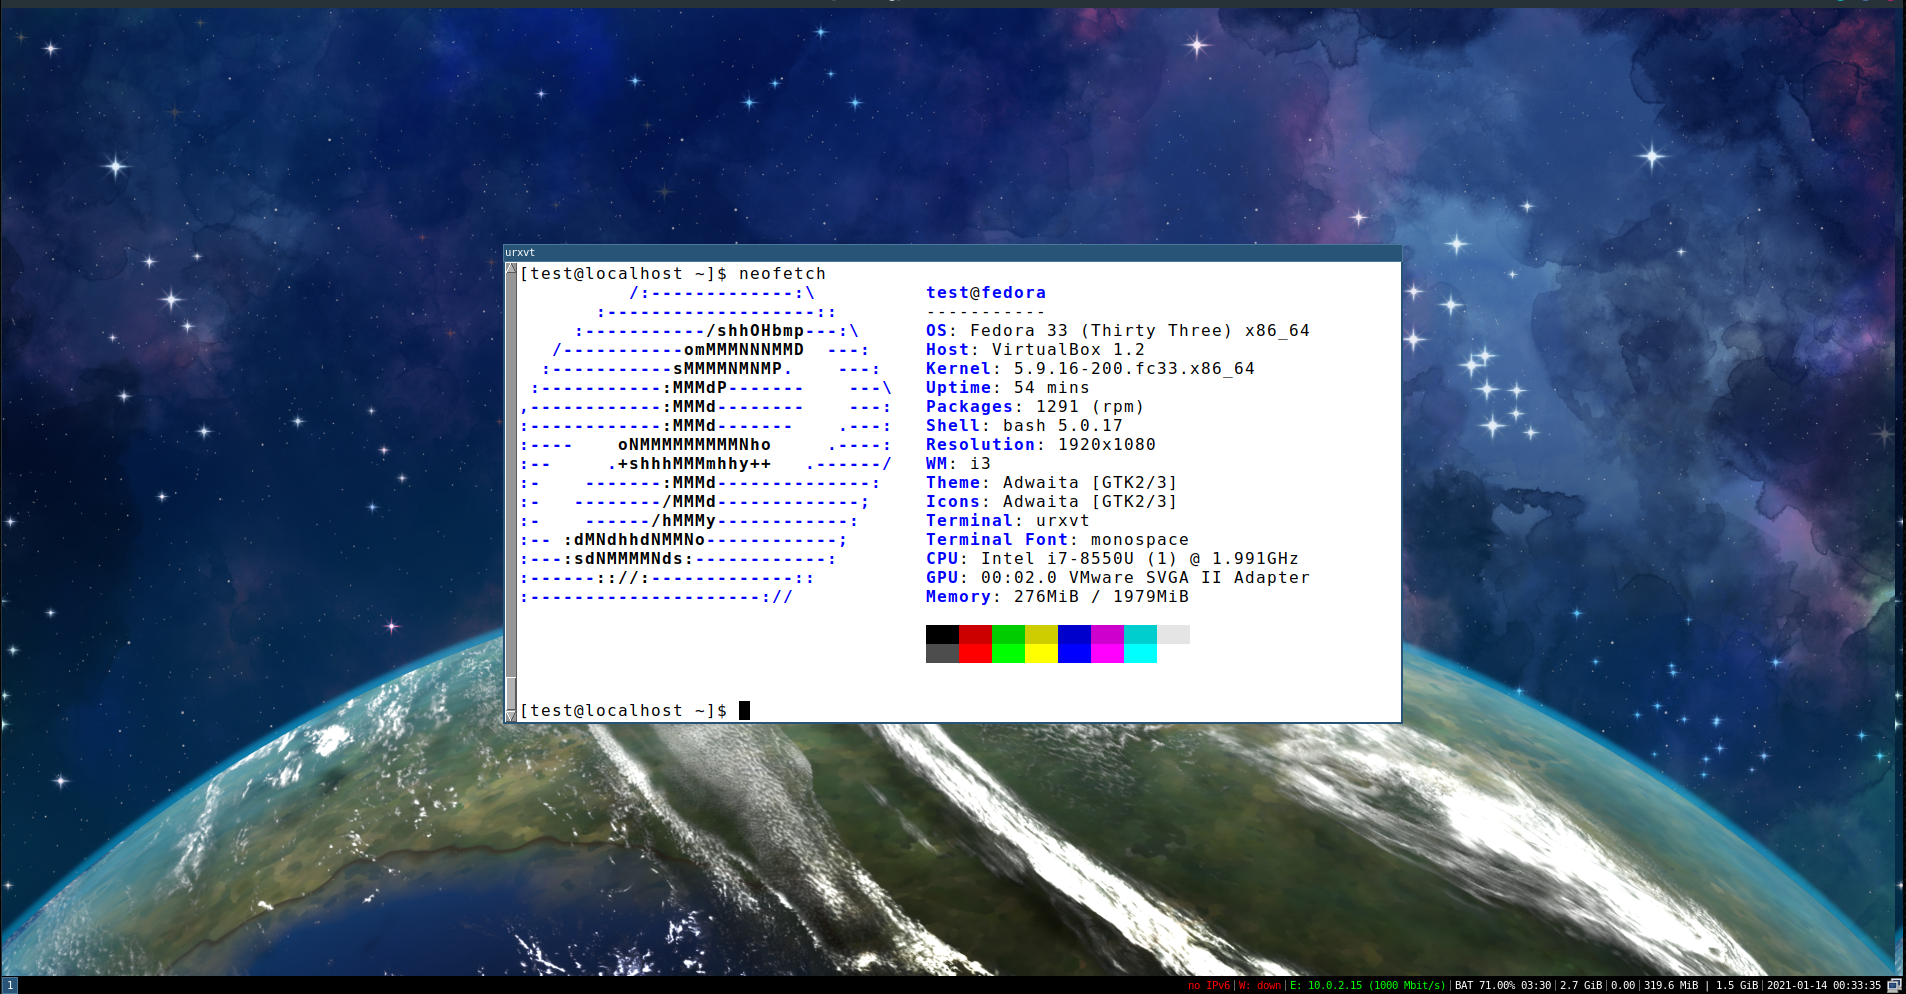
Task: Click the "no IPv6" status bar entry
Action: (1209, 986)
